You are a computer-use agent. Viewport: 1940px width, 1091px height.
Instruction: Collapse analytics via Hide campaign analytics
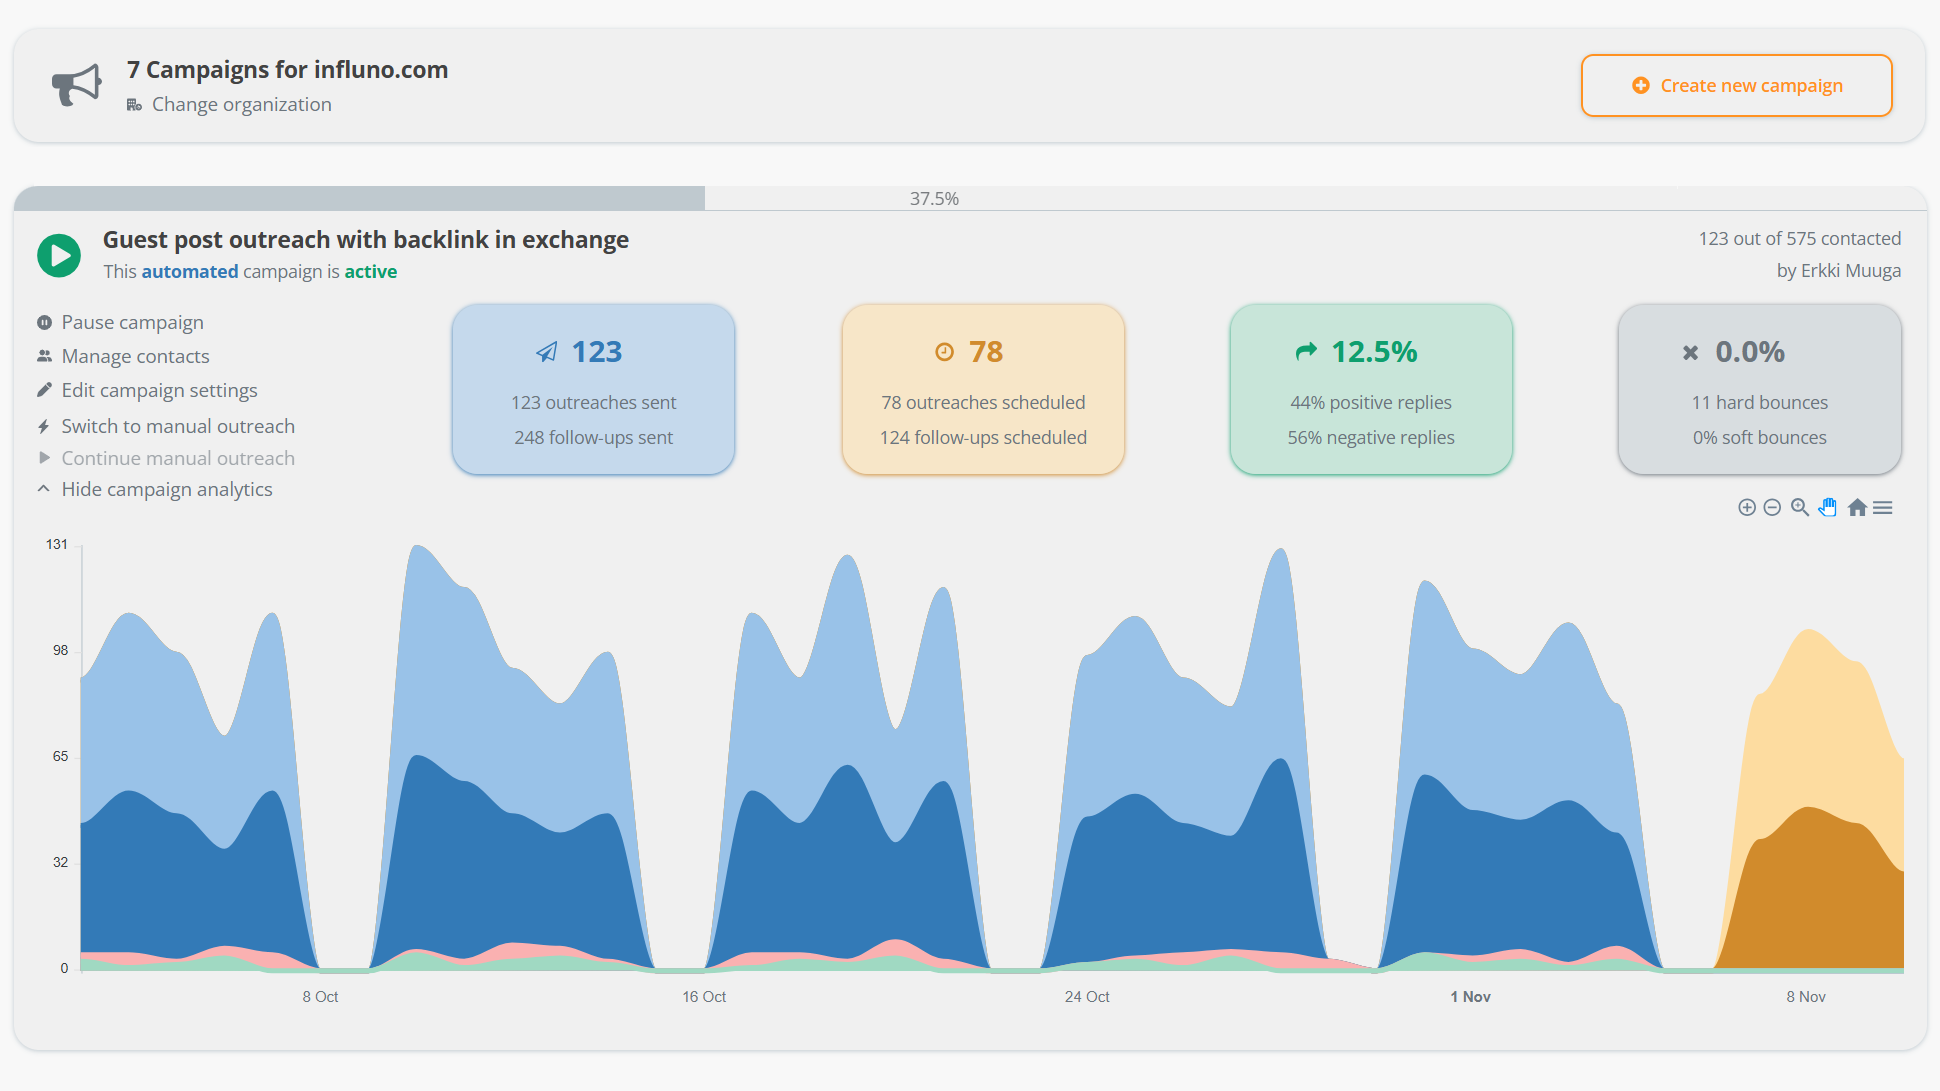pyautogui.click(x=166, y=489)
